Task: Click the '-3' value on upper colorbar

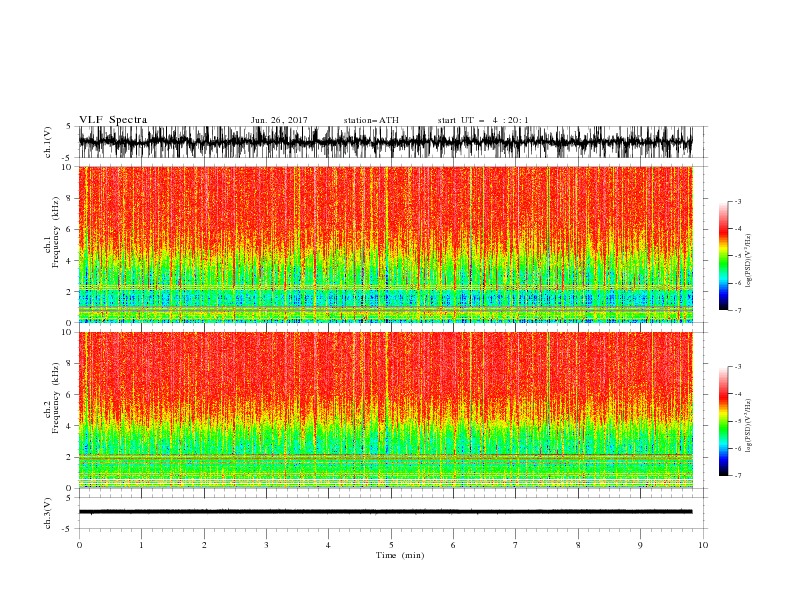Action: 737,201
